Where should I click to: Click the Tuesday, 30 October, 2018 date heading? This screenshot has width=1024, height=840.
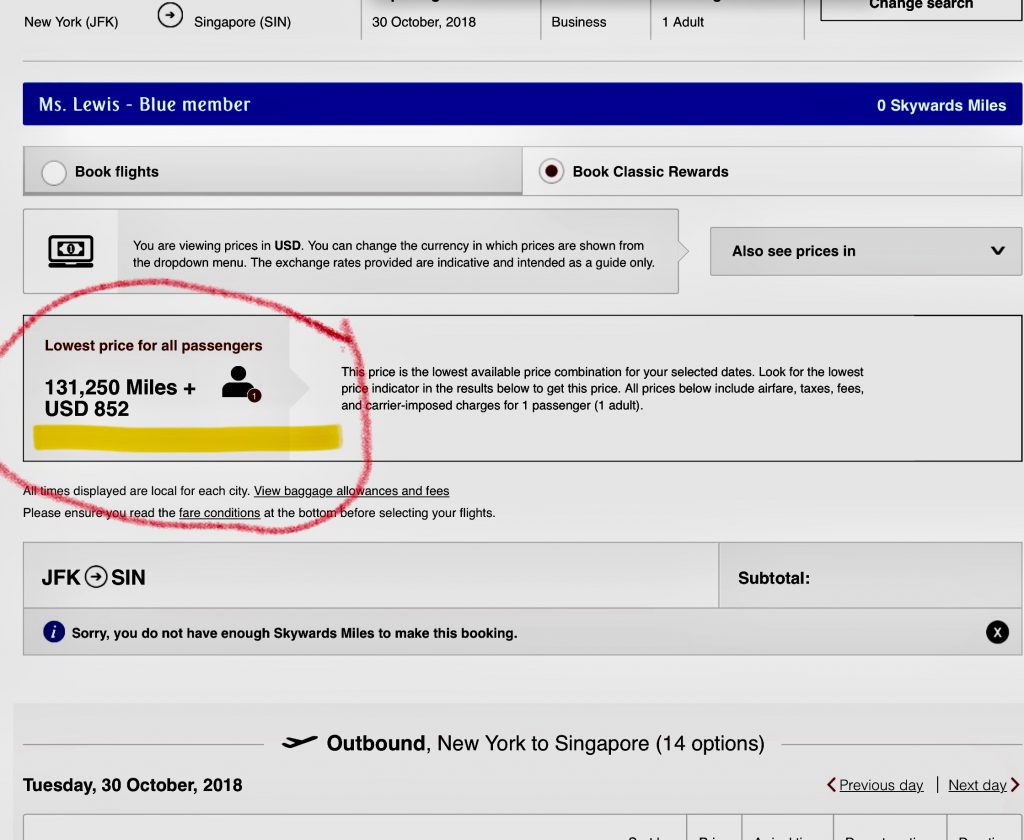pyautogui.click(x=133, y=784)
